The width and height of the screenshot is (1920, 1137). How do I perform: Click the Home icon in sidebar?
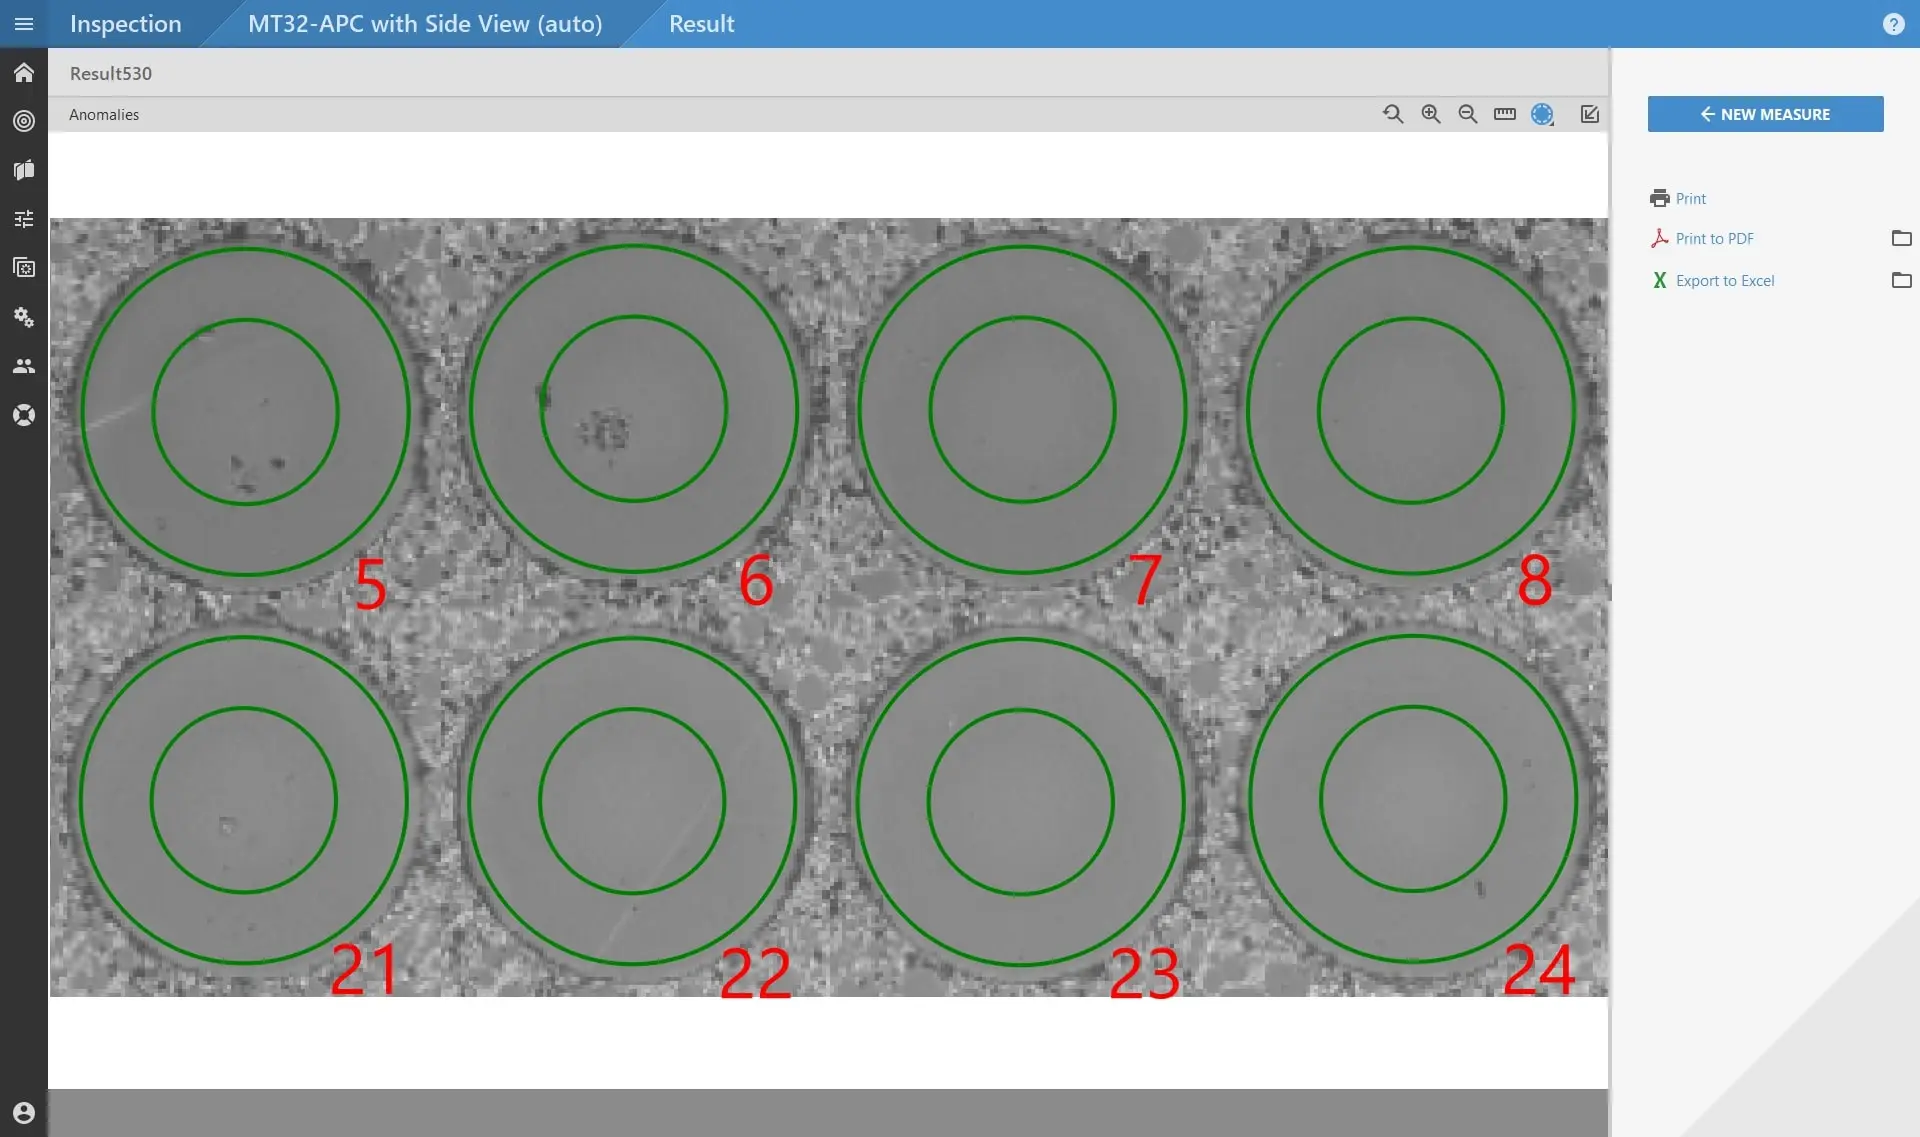pyautogui.click(x=24, y=73)
